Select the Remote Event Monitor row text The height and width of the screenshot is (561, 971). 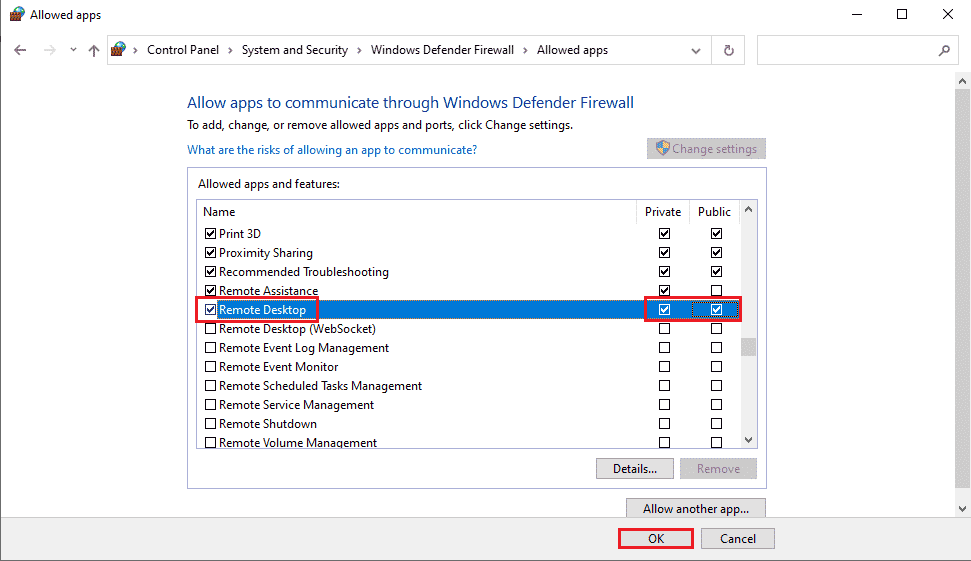279,367
